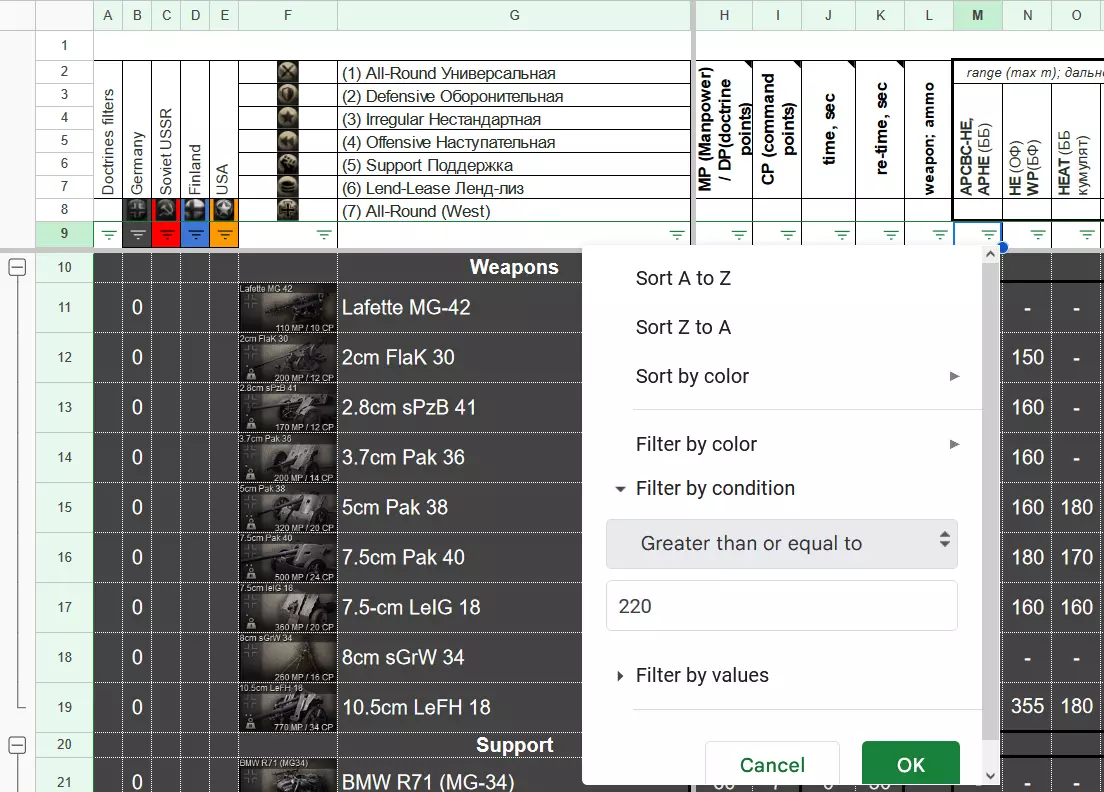Open the filter icon in column G
The width and height of the screenshot is (1104, 792).
click(x=677, y=234)
